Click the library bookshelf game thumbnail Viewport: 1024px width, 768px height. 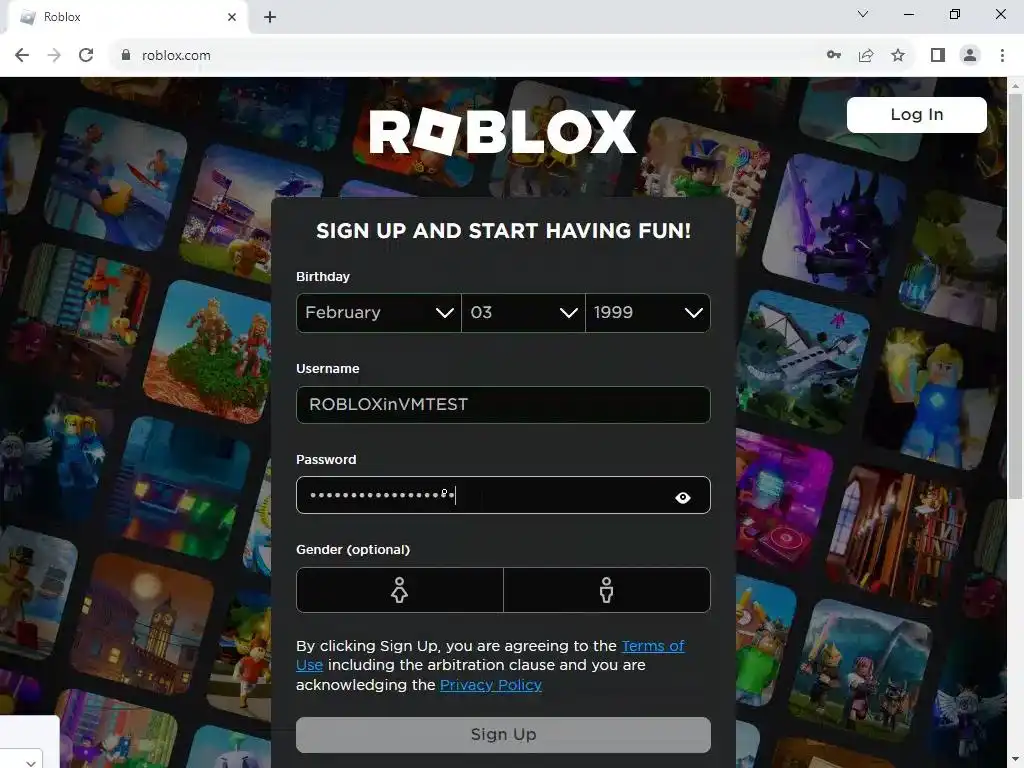(x=896, y=536)
